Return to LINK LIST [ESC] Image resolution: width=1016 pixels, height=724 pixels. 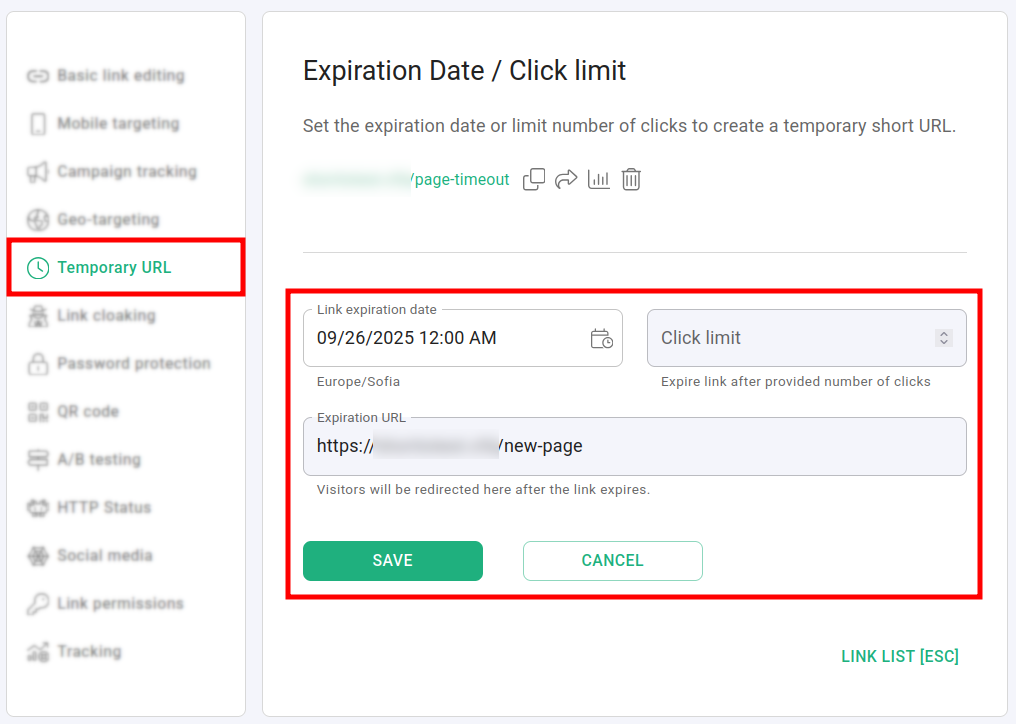(x=899, y=657)
